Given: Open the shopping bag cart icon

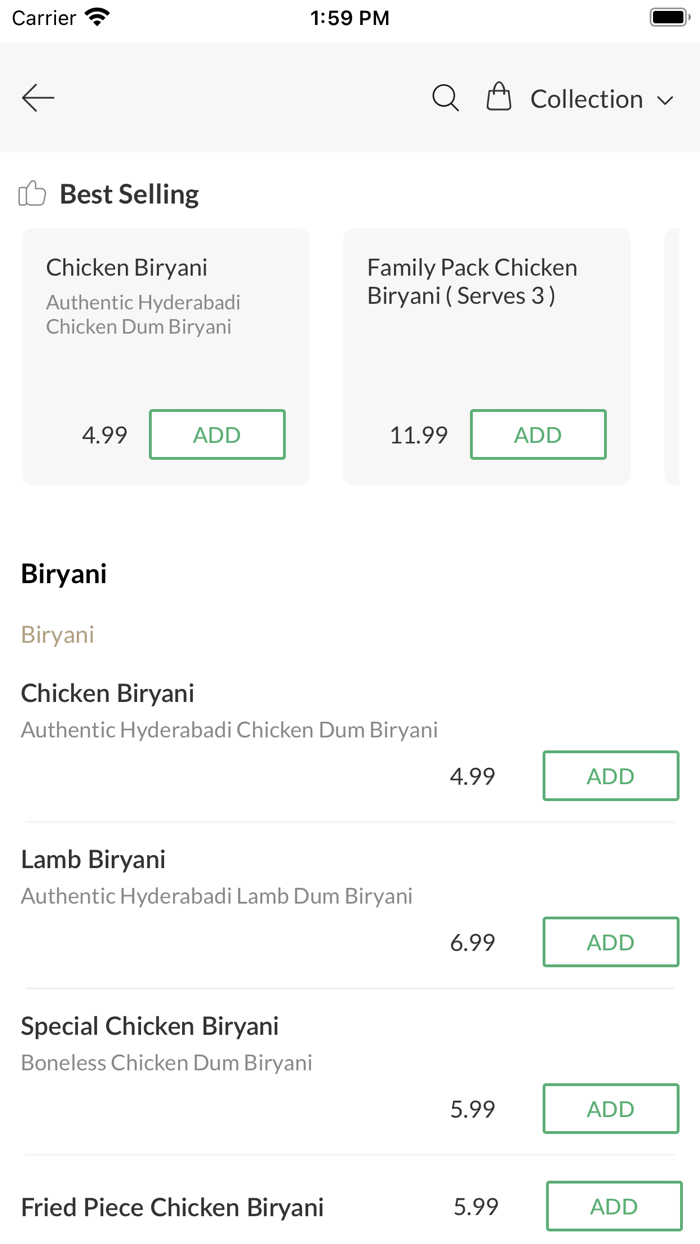Looking at the screenshot, I should pos(497,97).
